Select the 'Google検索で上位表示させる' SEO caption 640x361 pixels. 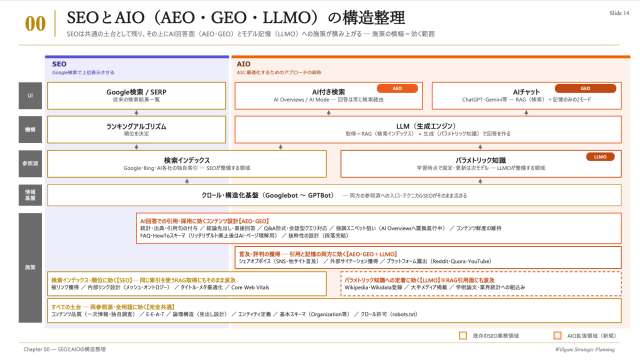click(83, 73)
